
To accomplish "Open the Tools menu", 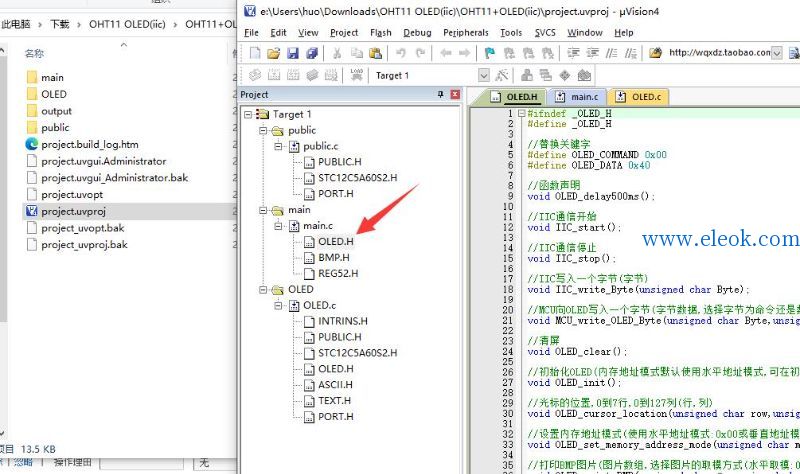I will (511, 33).
